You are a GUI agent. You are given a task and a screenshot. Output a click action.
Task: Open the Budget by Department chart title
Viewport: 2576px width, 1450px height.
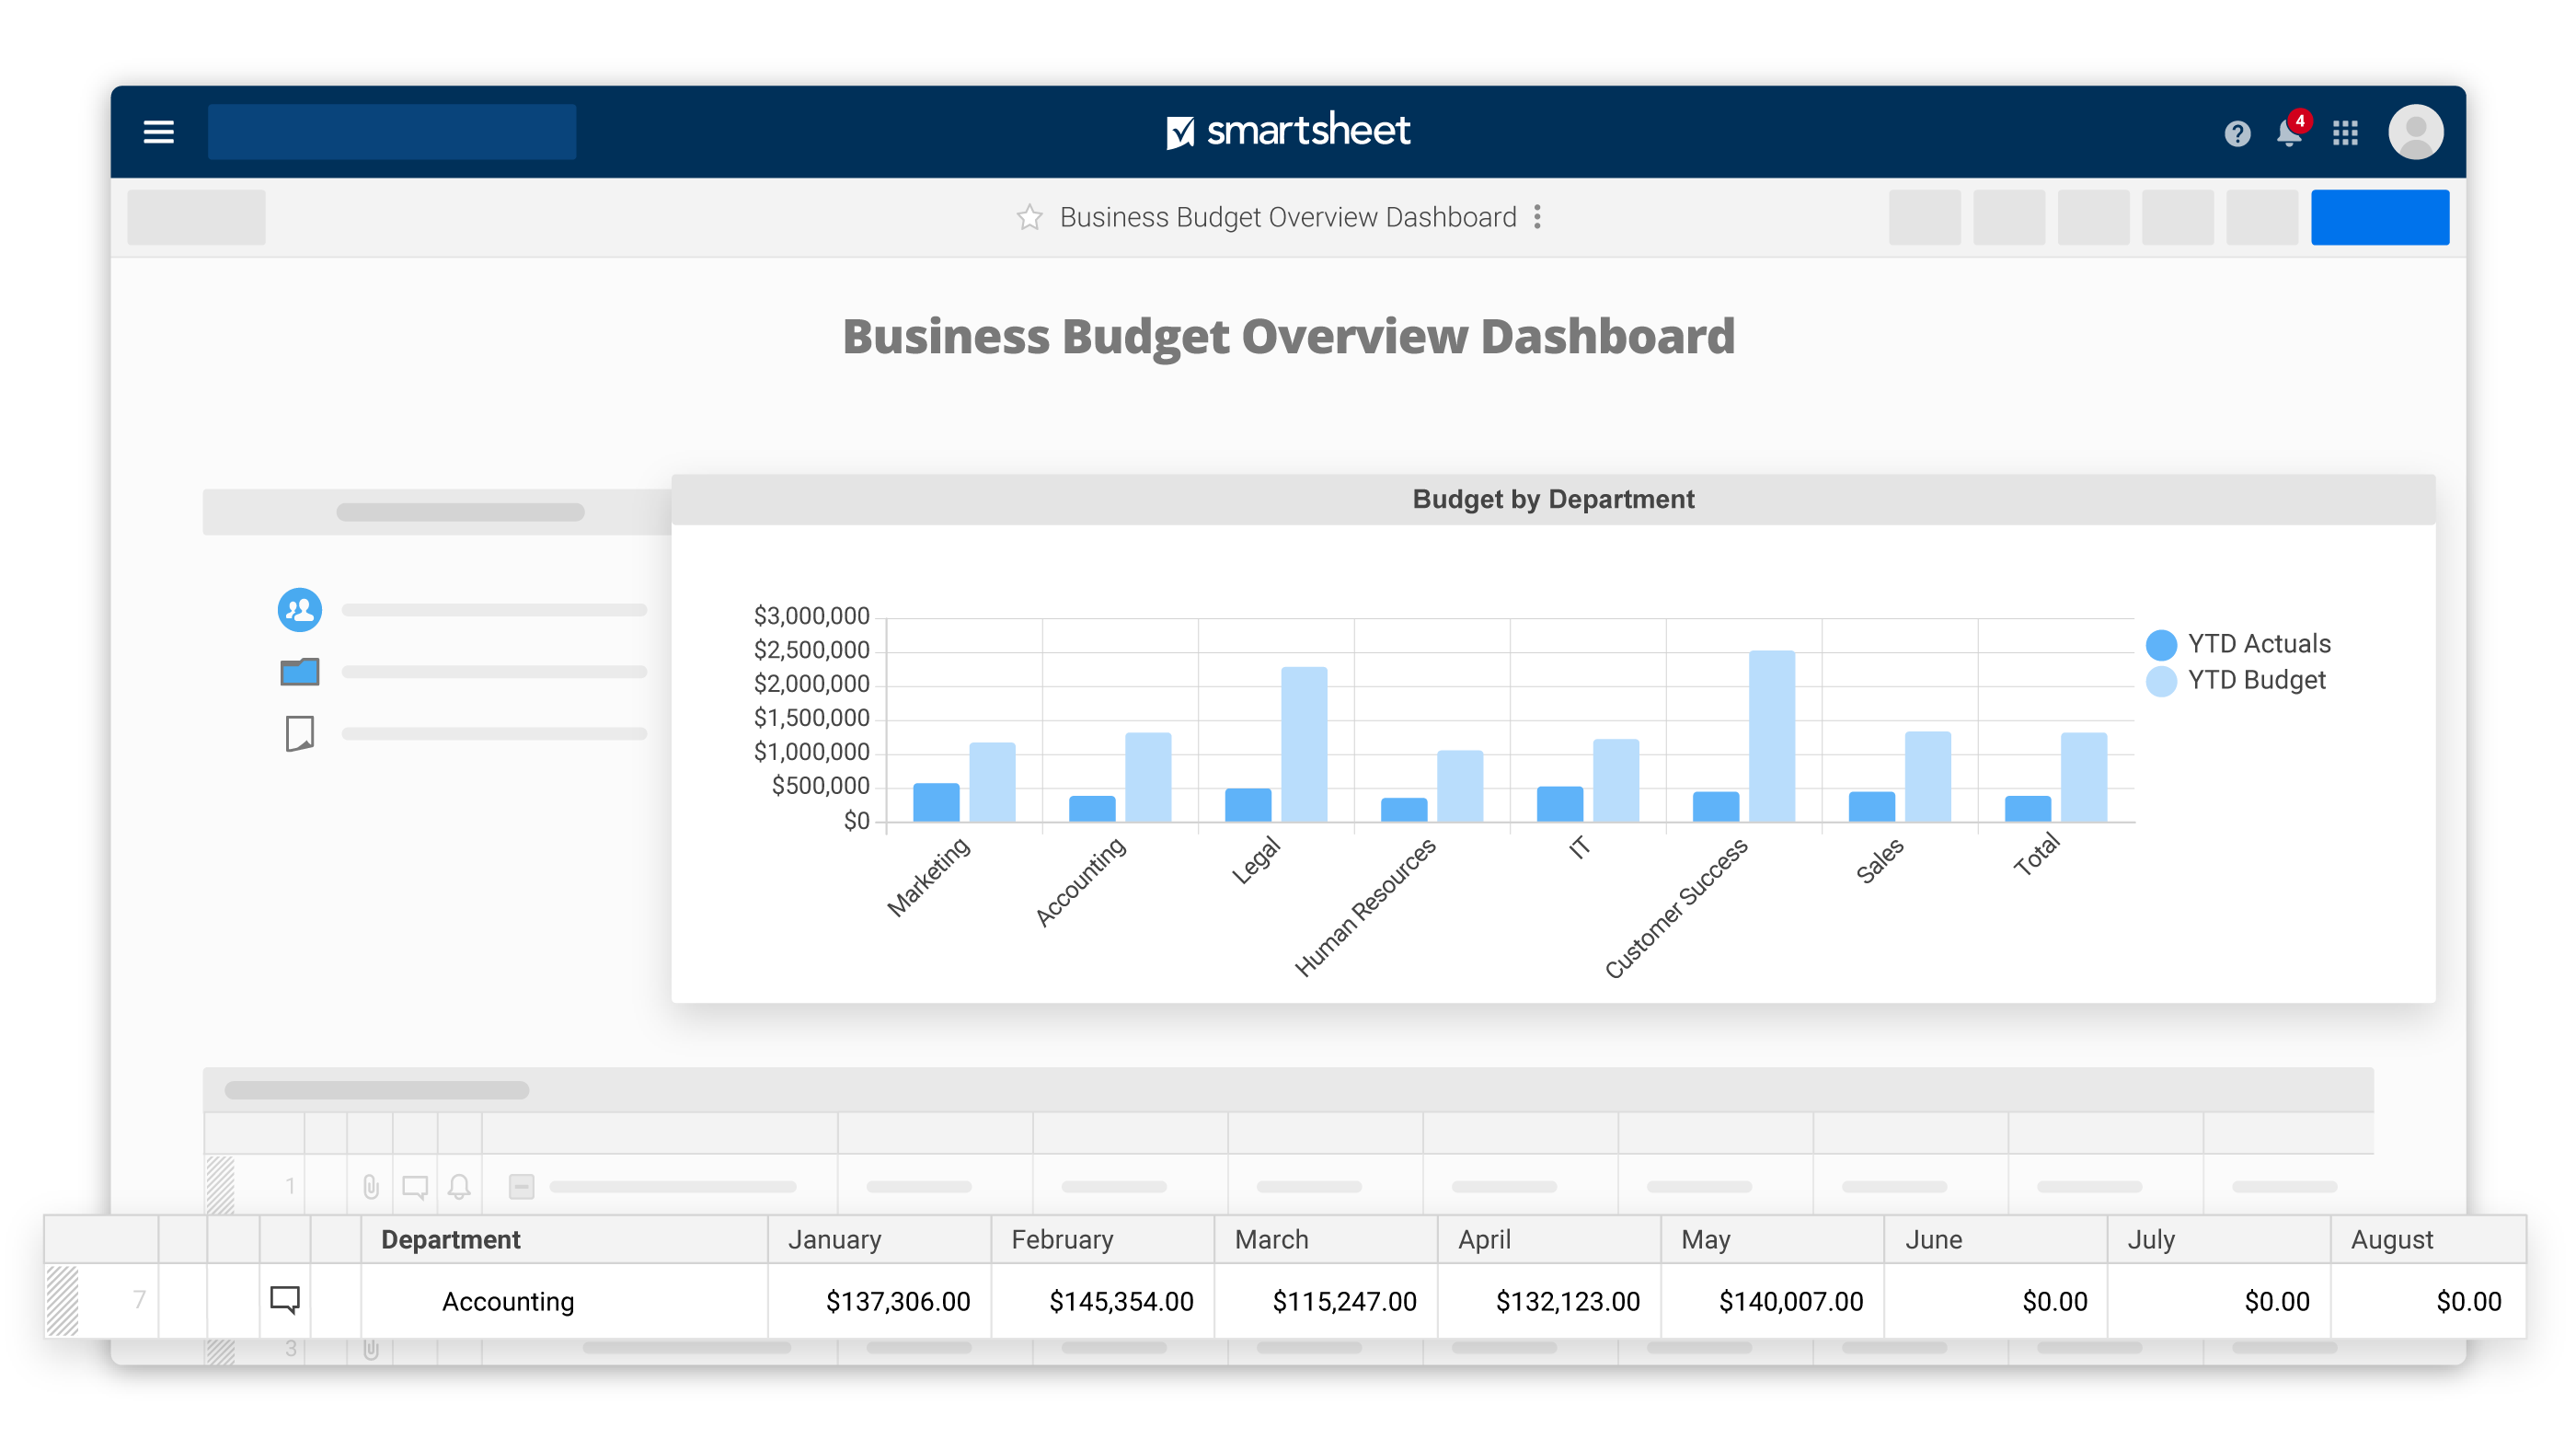1553,499
